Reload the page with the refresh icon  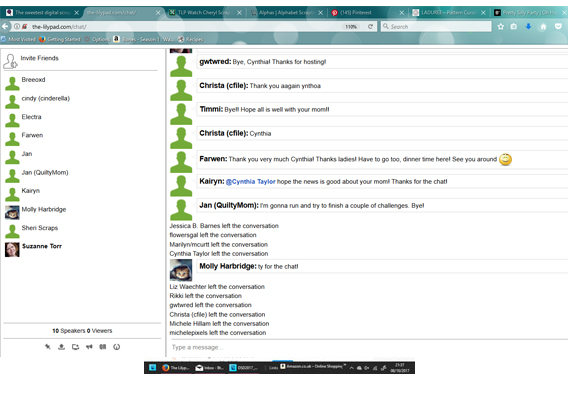point(370,26)
